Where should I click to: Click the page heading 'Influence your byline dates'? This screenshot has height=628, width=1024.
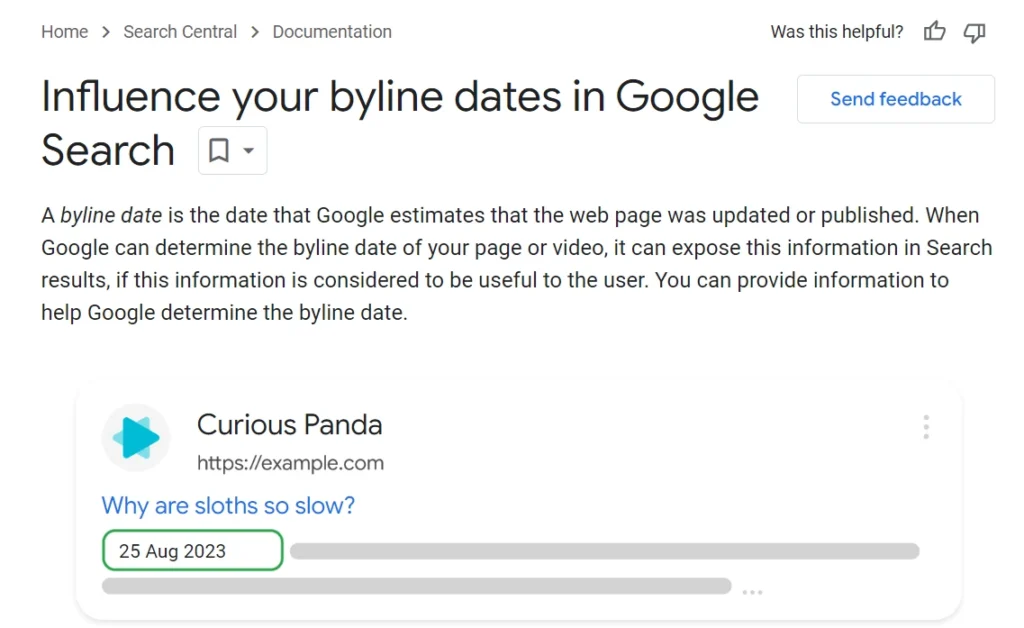click(x=400, y=123)
